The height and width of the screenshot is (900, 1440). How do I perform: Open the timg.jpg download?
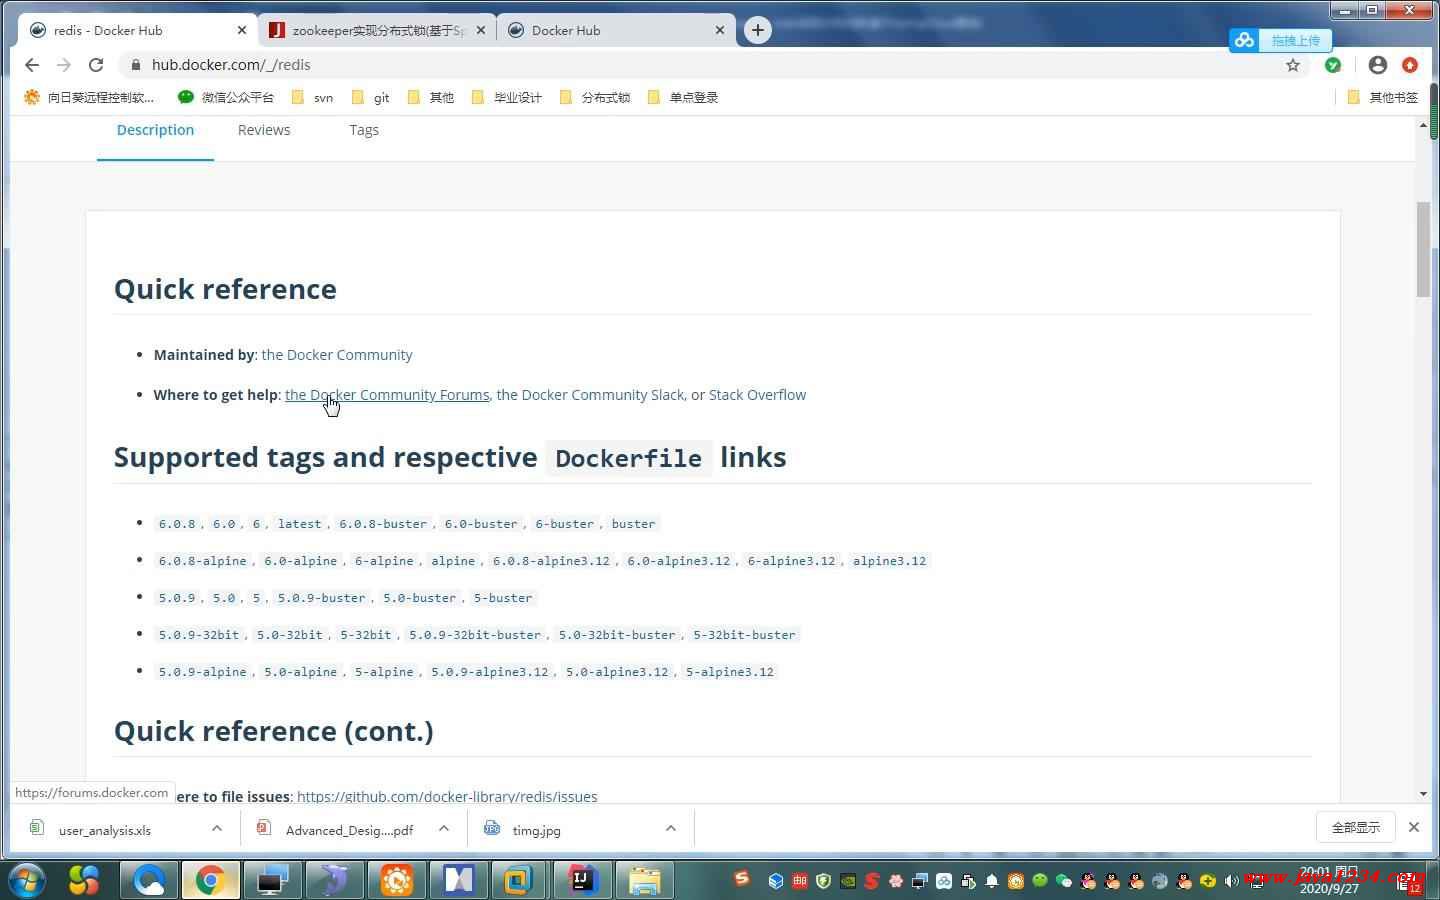[x=536, y=830]
